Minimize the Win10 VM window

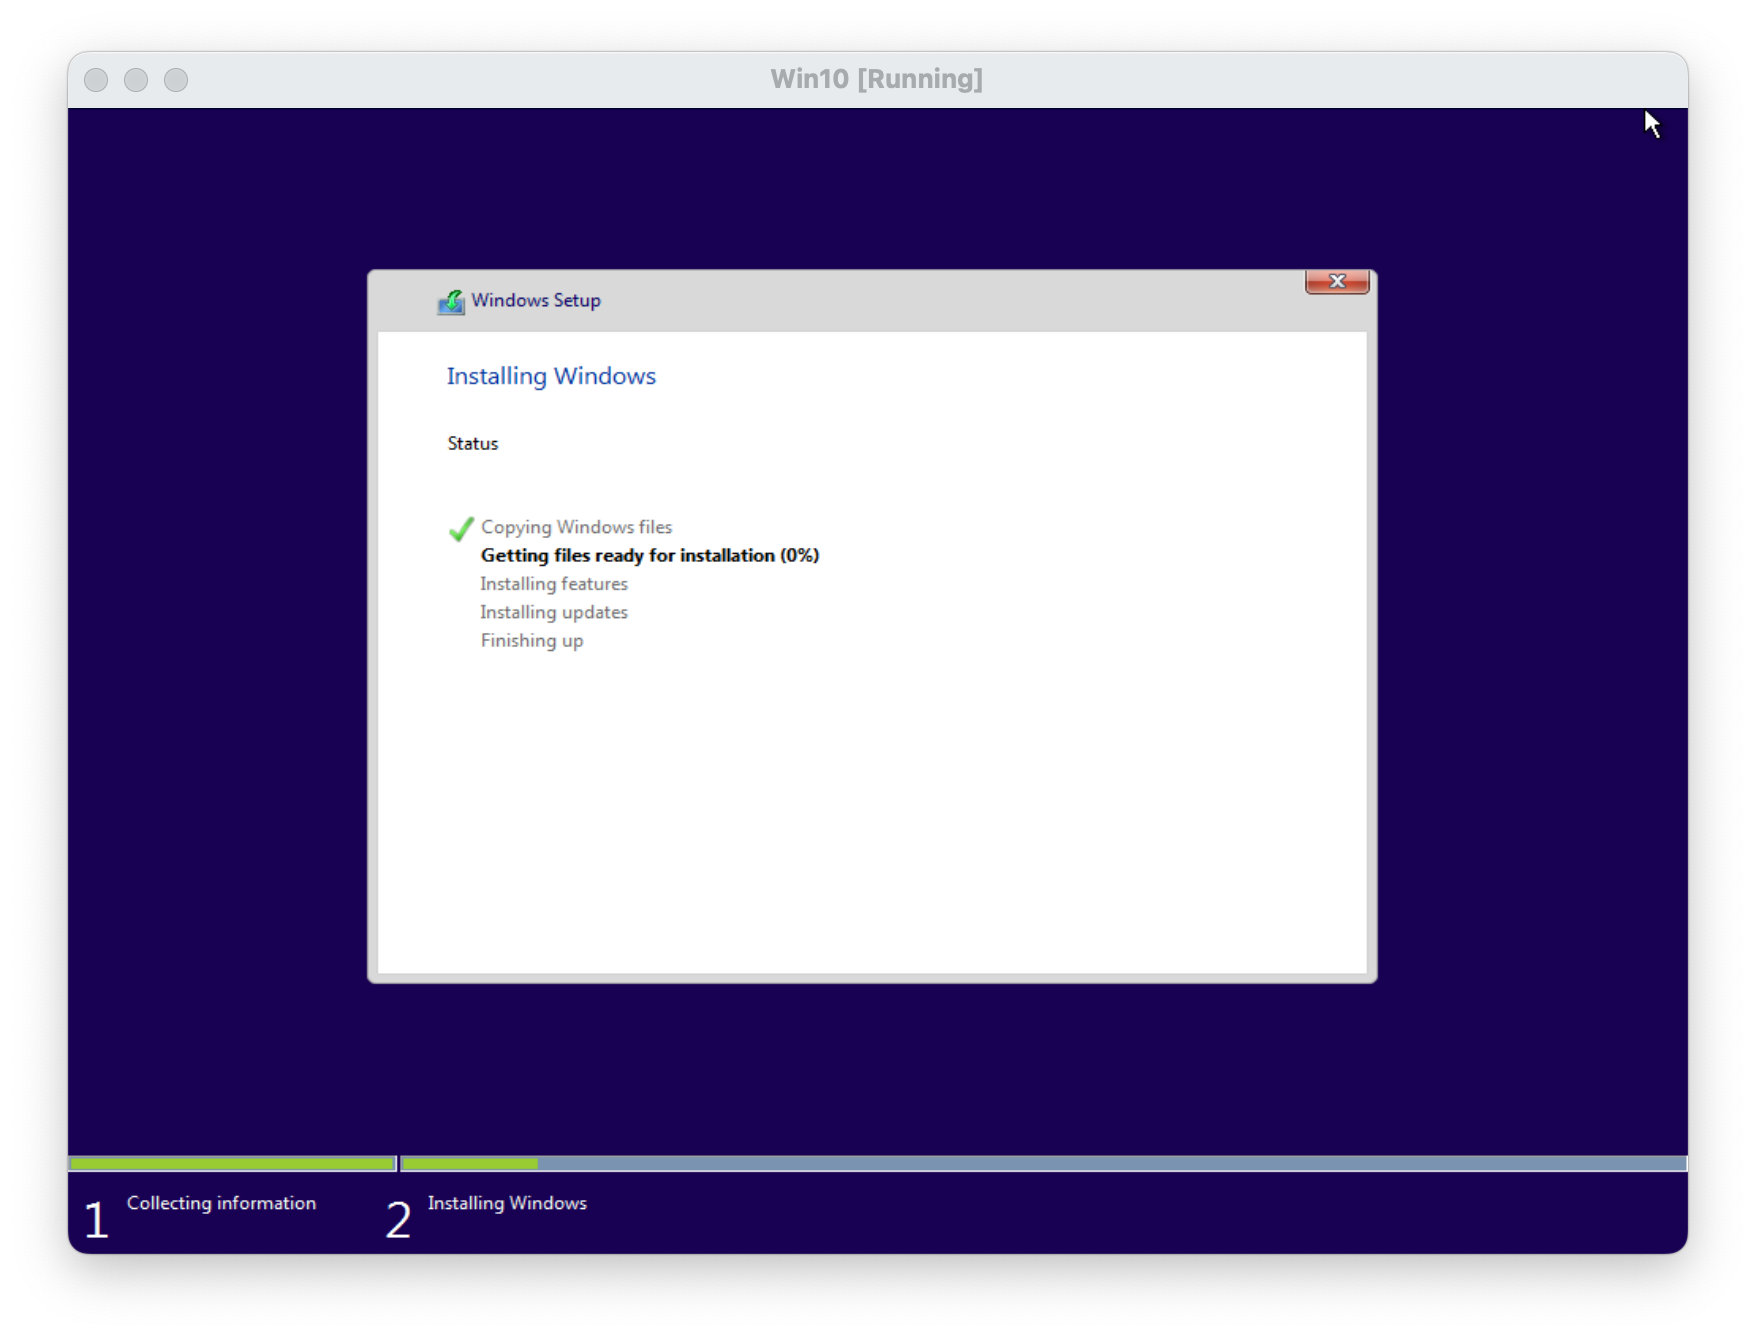click(136, 80)
